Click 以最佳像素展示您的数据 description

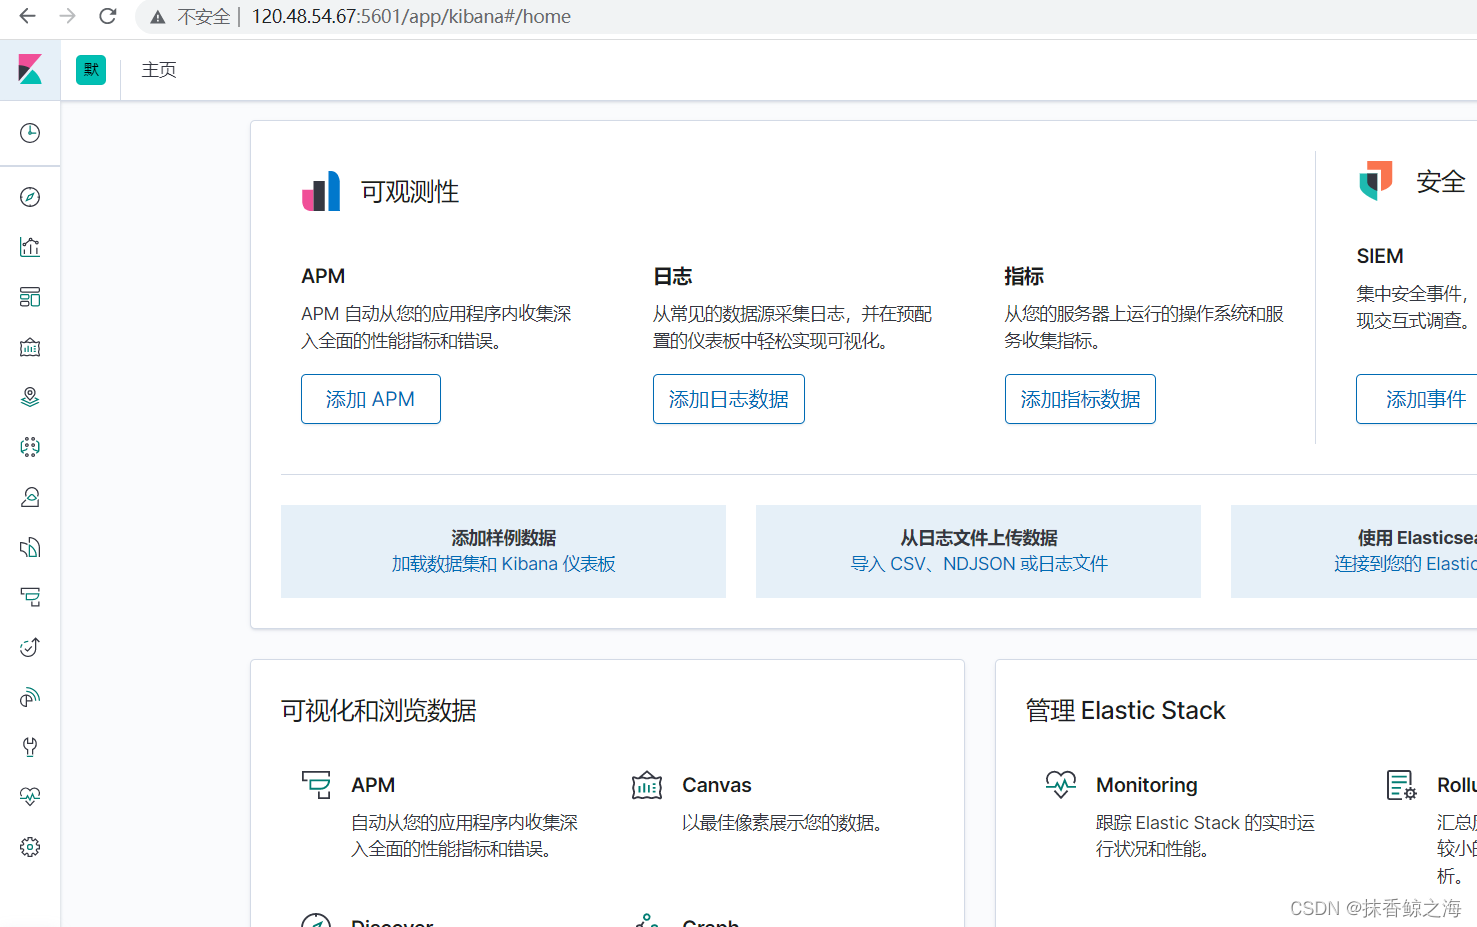tap(785, 823)
